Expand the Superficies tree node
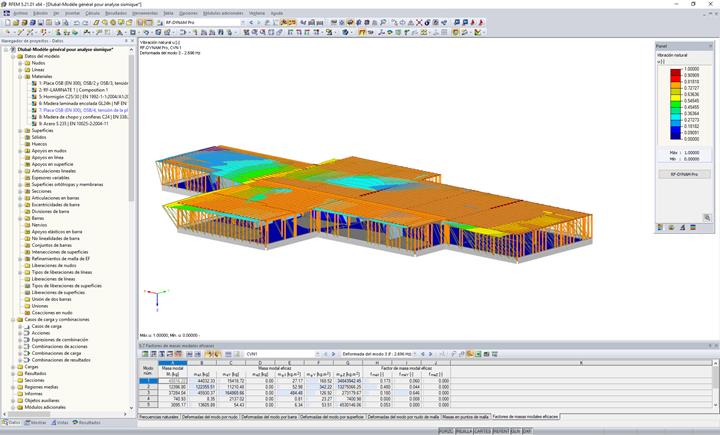This screenshot has height=435, width=720. tap(20, 131)
